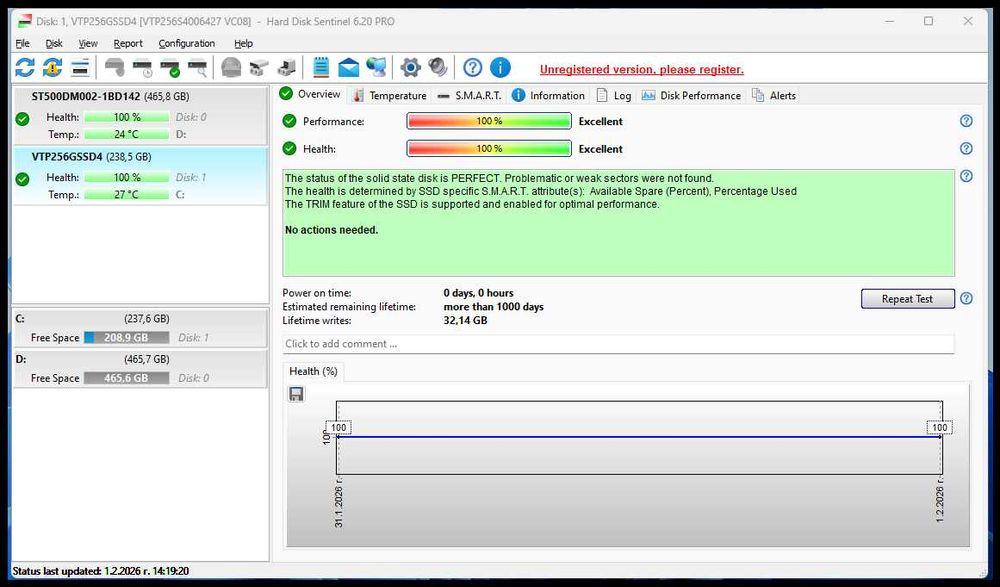1000x587 pixels.
Task: Select the VTP256GSSD4 disk entry
Action: click(x=140, y=175)
